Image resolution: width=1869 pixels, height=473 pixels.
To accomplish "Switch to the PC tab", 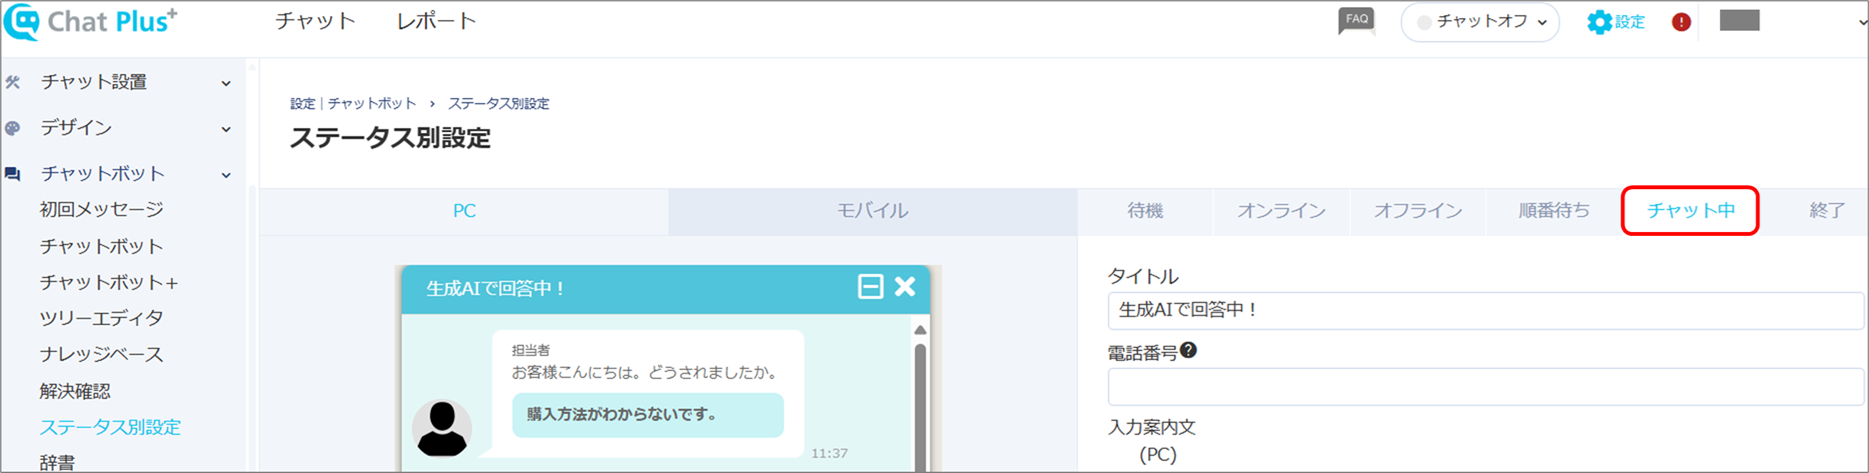I will click(464, 211).
